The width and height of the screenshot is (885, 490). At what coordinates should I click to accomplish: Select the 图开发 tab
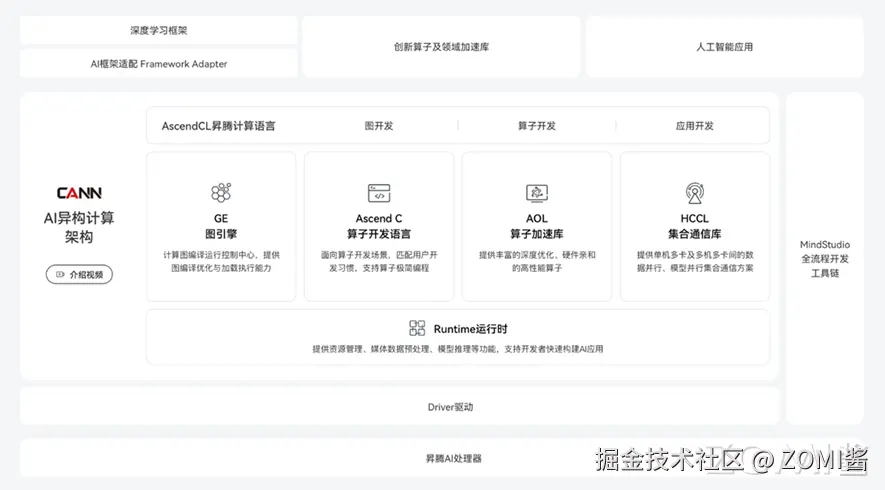379,126
